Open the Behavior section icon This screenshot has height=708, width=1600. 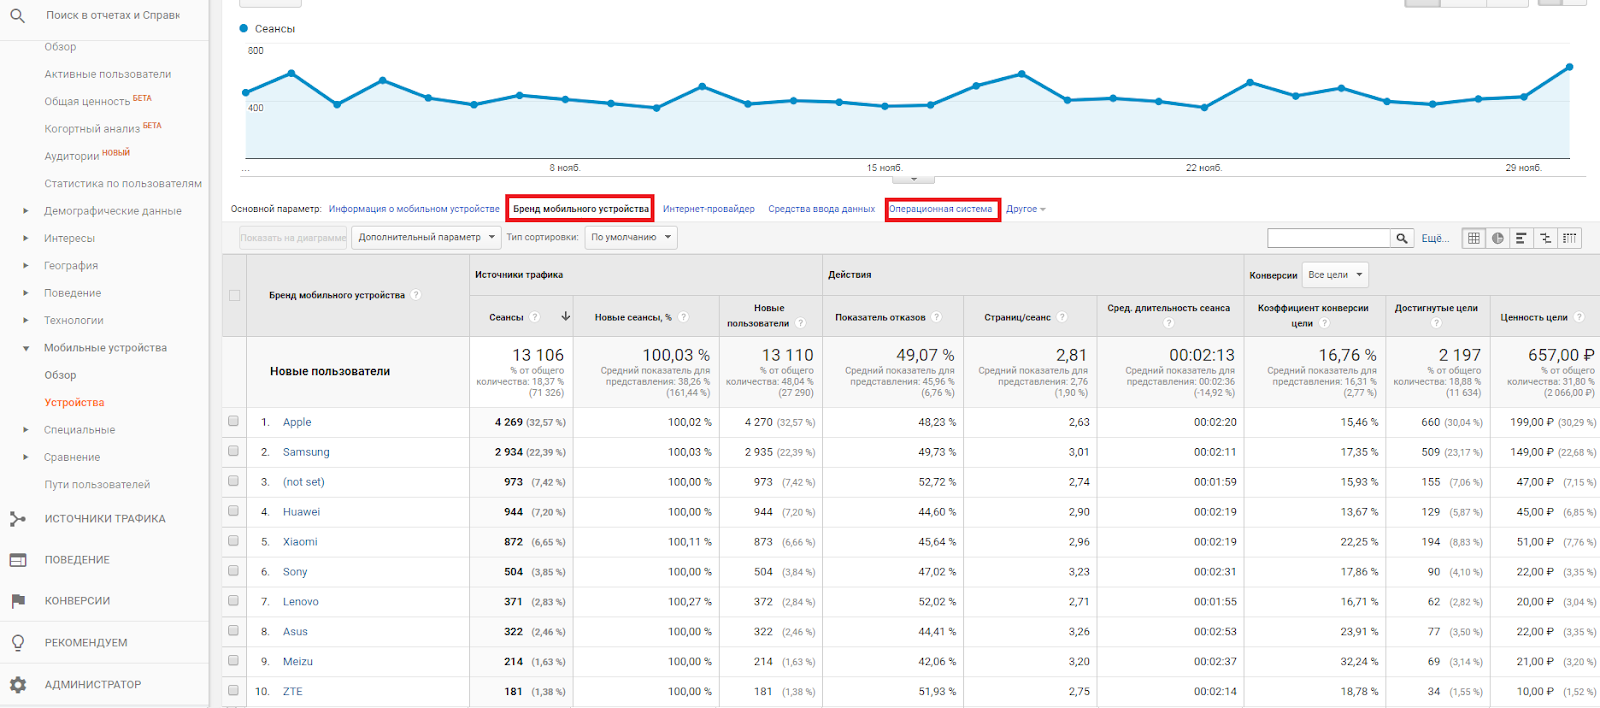tap(17, 560)
